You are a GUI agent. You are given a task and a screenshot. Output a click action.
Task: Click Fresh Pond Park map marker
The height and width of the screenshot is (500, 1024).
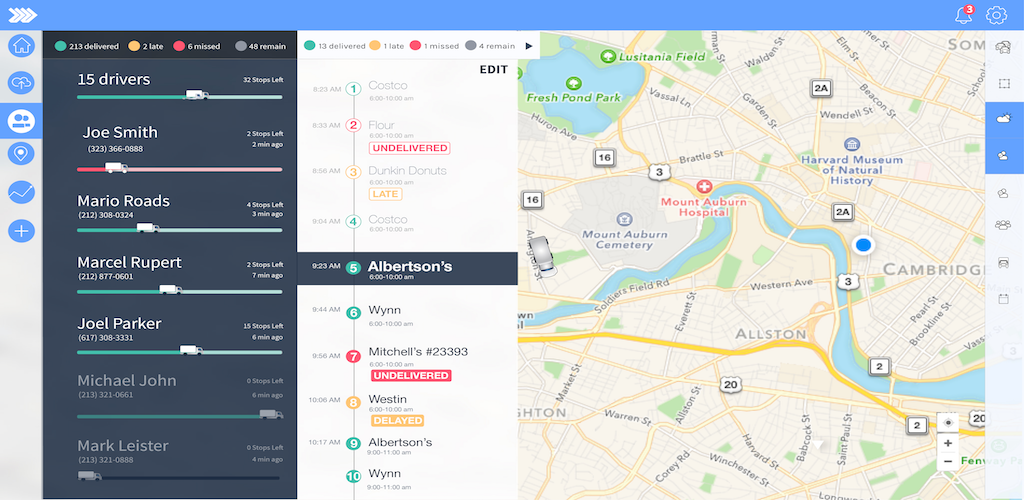574,83
